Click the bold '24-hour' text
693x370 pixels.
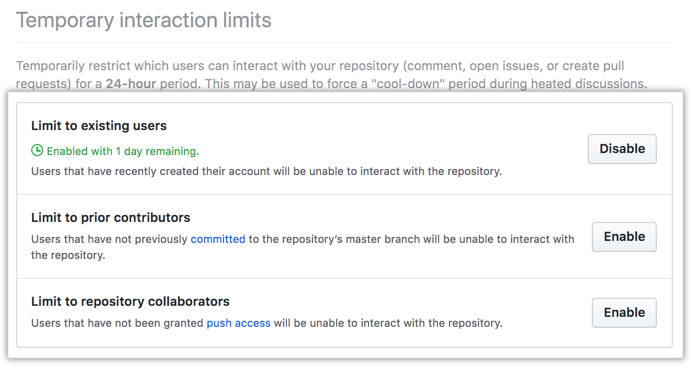[131, 84]
